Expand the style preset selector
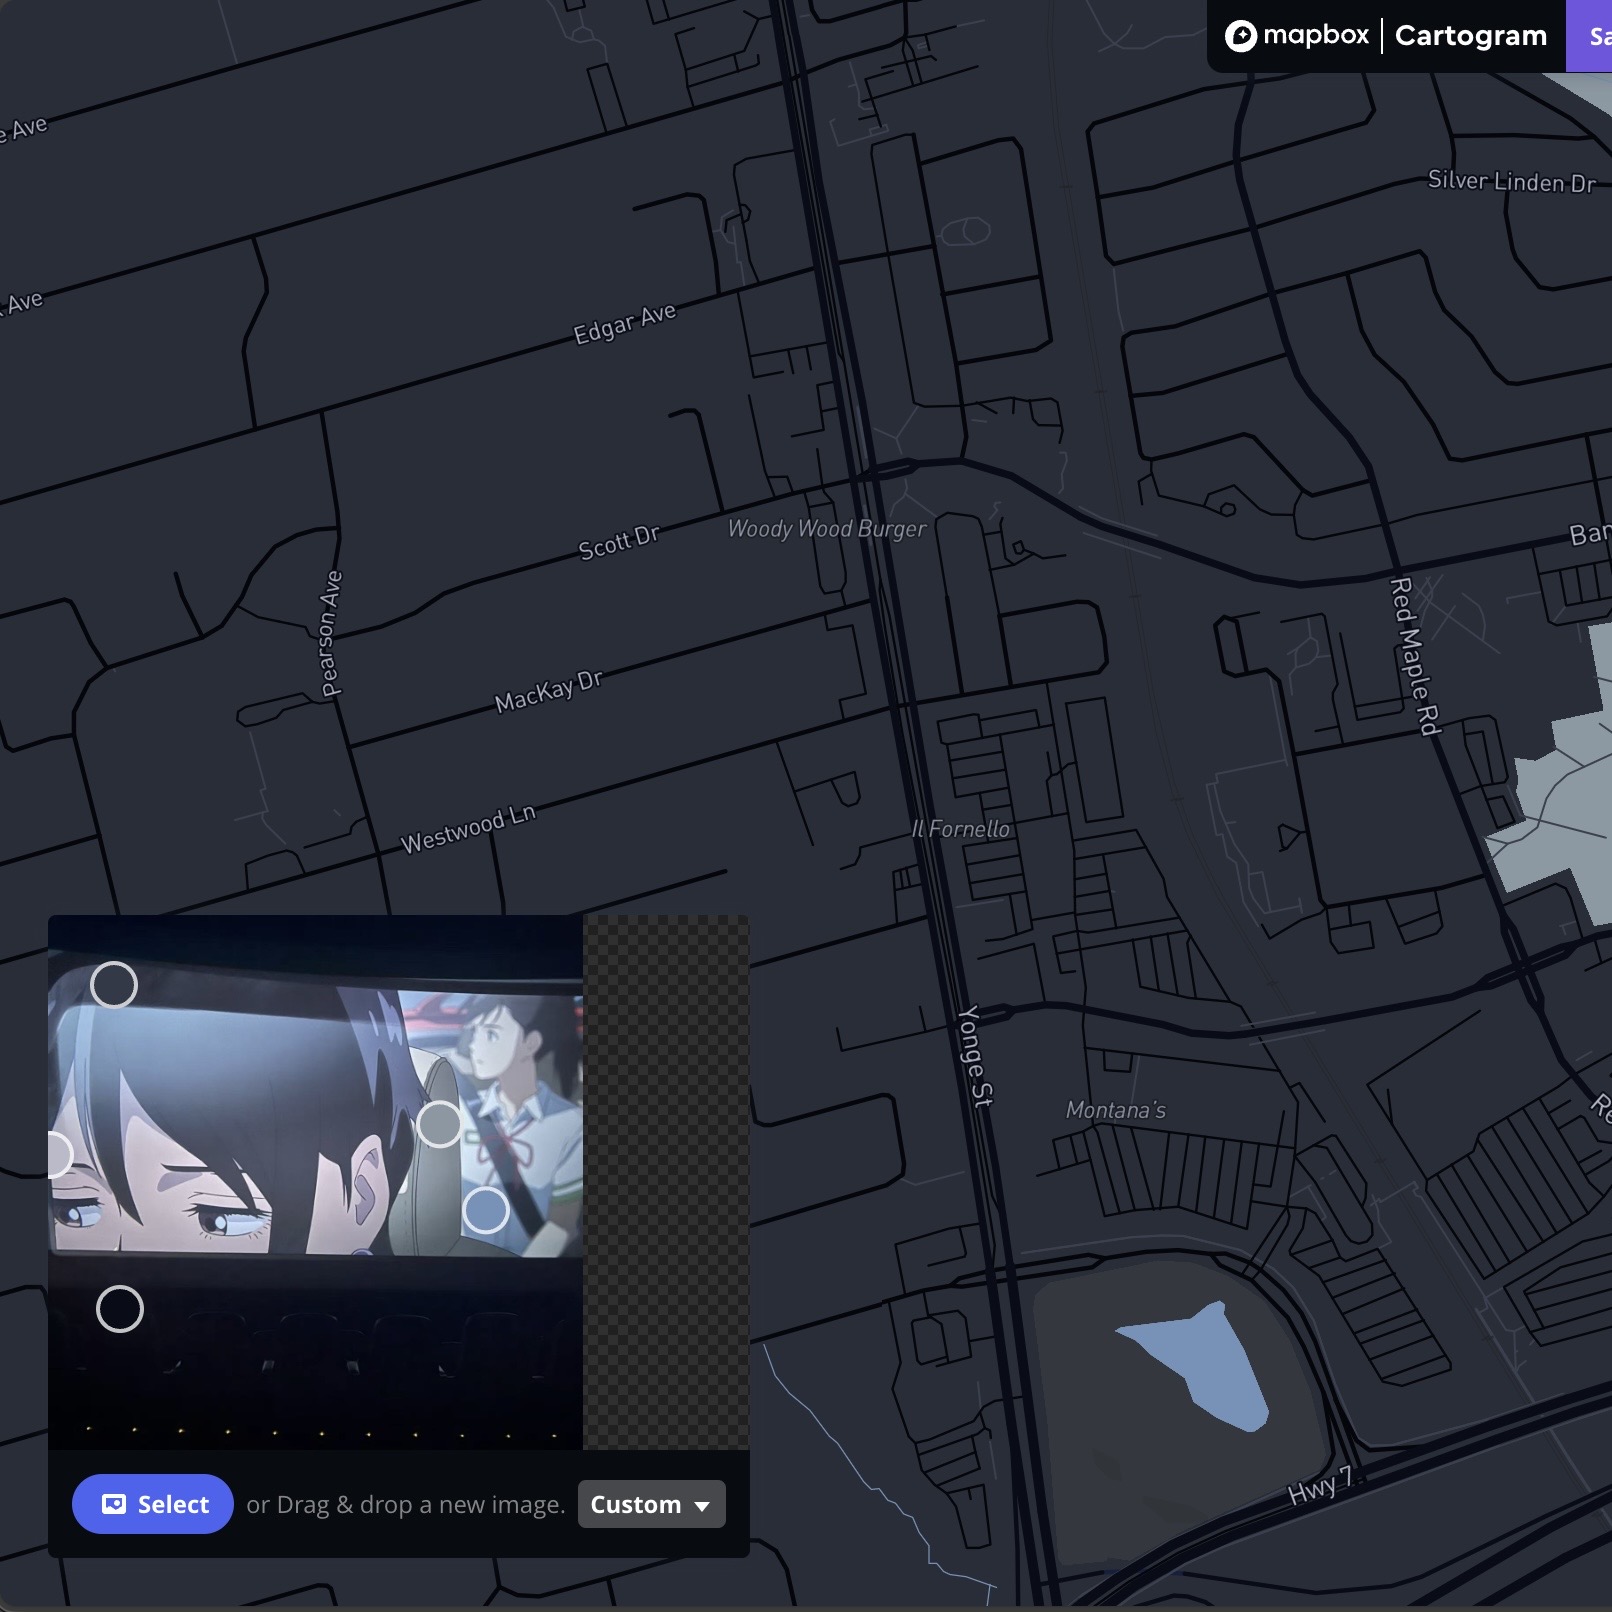 click(650, 1504)
